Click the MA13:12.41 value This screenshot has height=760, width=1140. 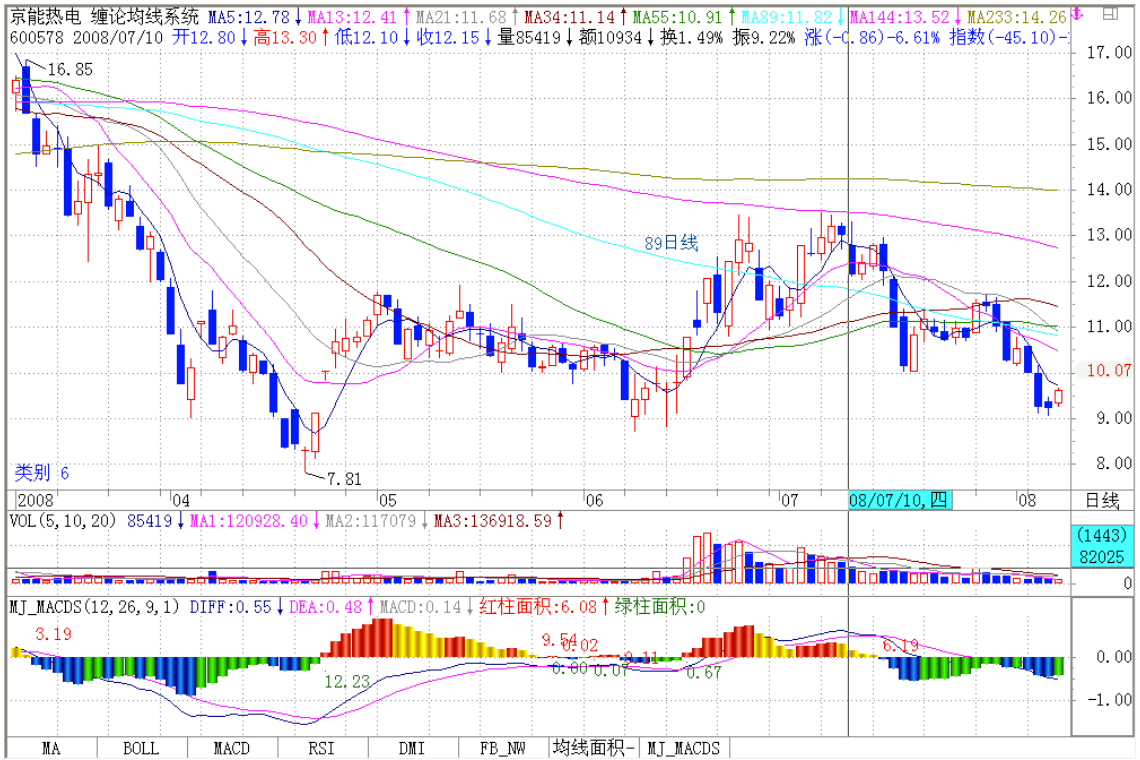click(x=352, y=16)
